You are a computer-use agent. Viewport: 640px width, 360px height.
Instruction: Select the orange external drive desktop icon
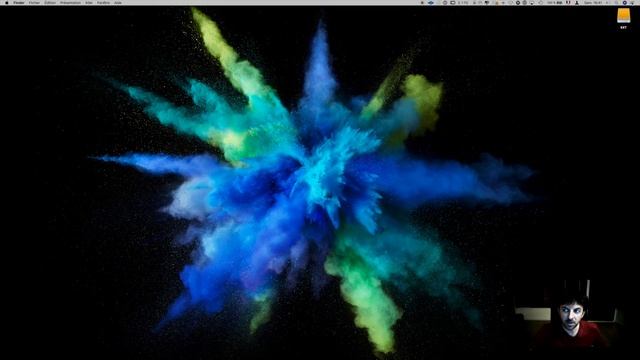pos(623,16)
